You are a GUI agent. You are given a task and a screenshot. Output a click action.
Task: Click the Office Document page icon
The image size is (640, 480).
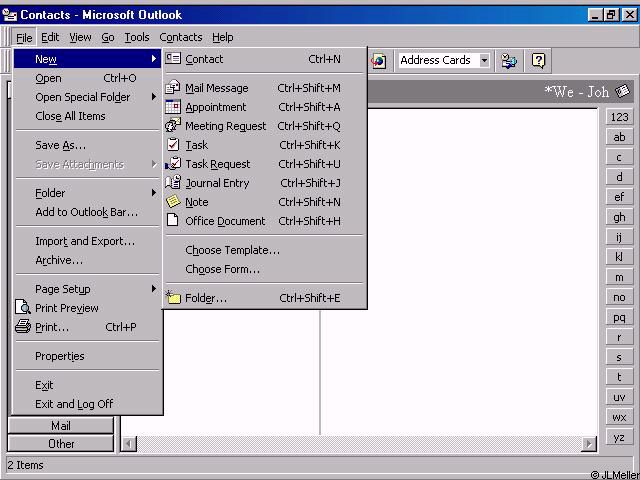click(x=173, y=220)
